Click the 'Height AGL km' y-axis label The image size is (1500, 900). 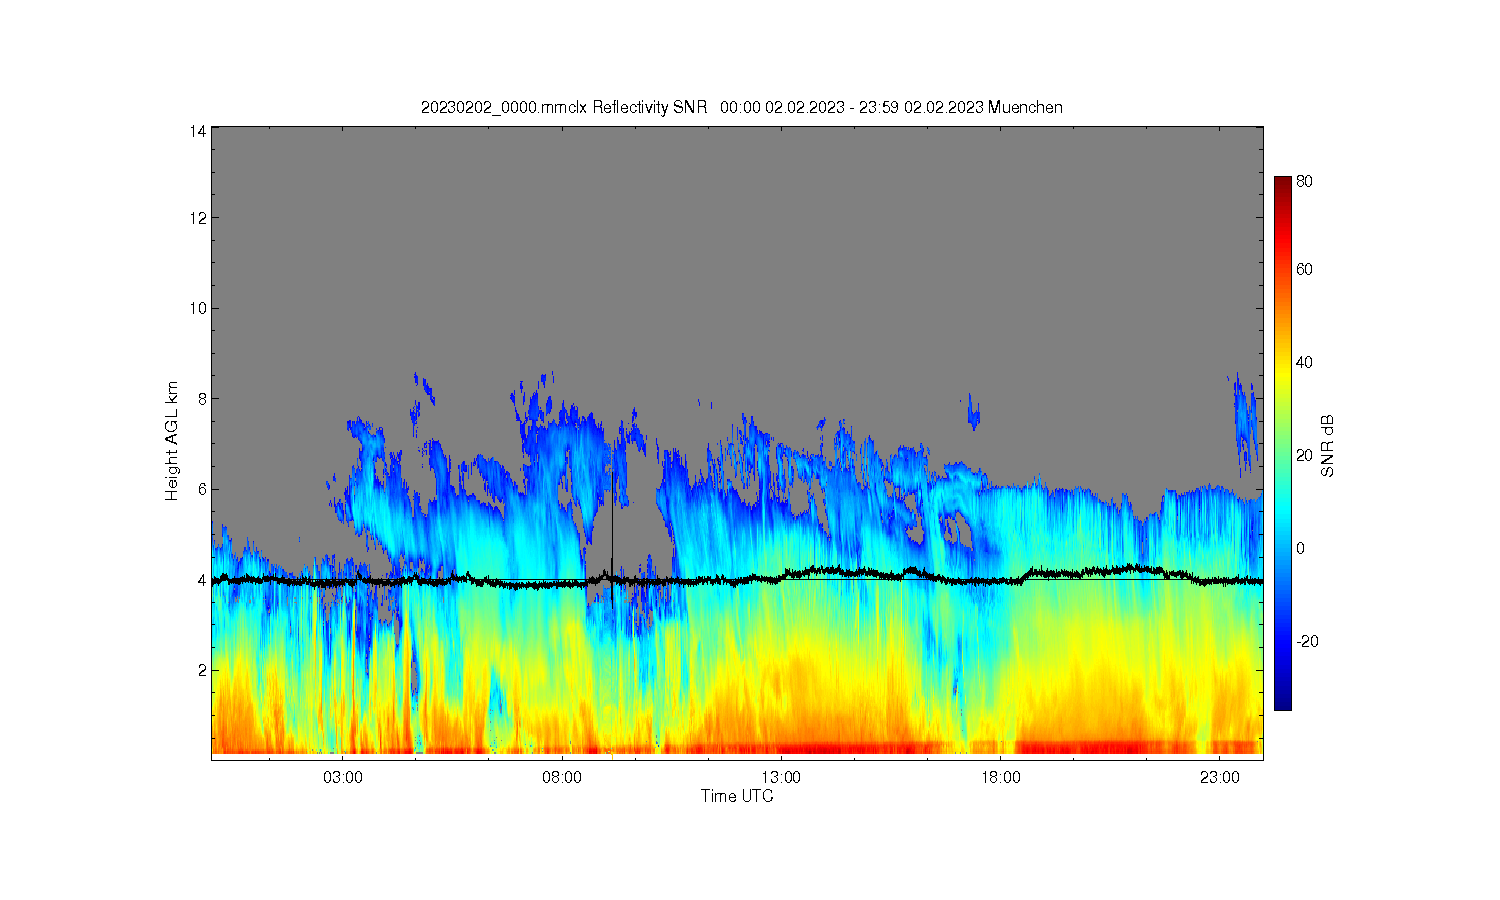(x=172, y=441)
